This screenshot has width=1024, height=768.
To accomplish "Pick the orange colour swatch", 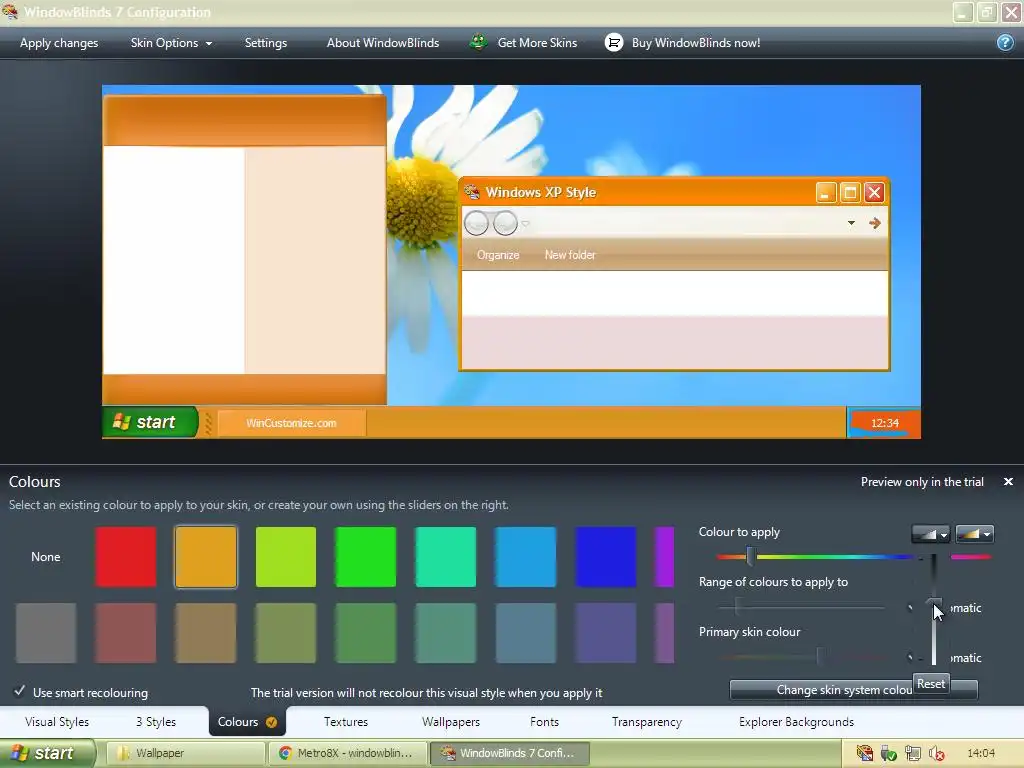I will coord(206,556).
